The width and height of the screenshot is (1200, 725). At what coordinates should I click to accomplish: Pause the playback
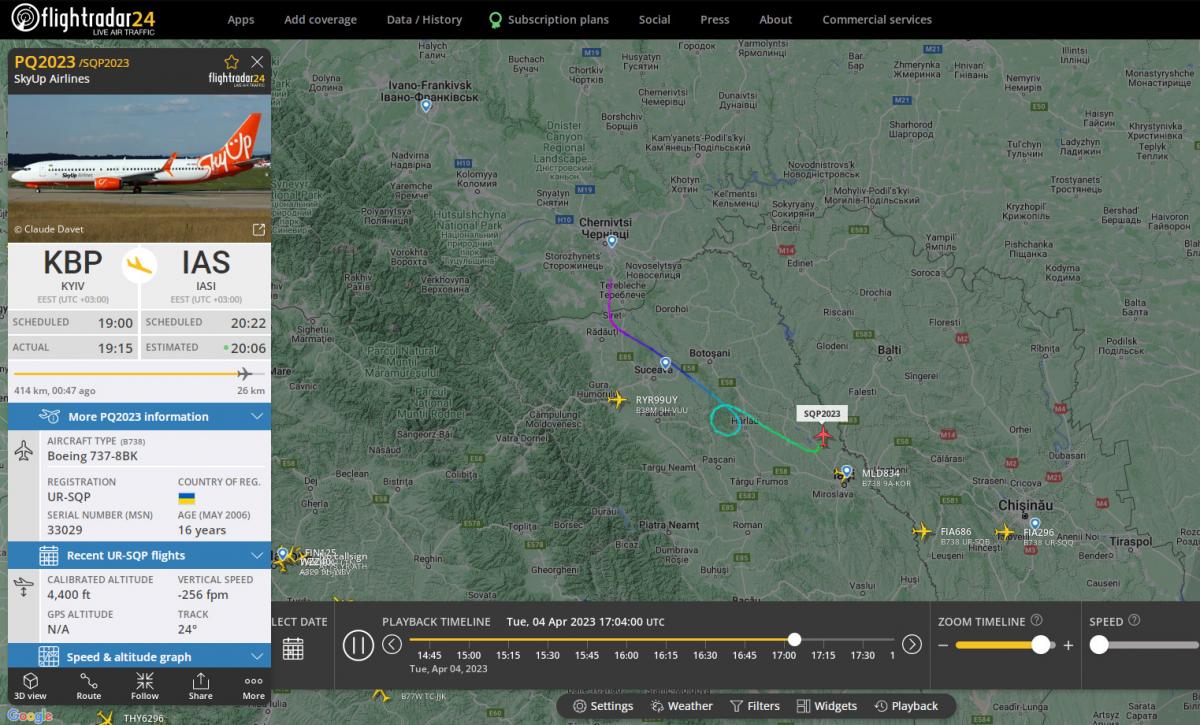(358, 645)
